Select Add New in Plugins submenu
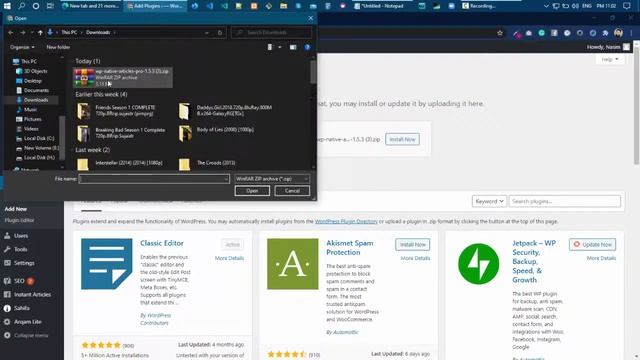The image size is (640, 360). pyautogui.click(x=16, y=209)
